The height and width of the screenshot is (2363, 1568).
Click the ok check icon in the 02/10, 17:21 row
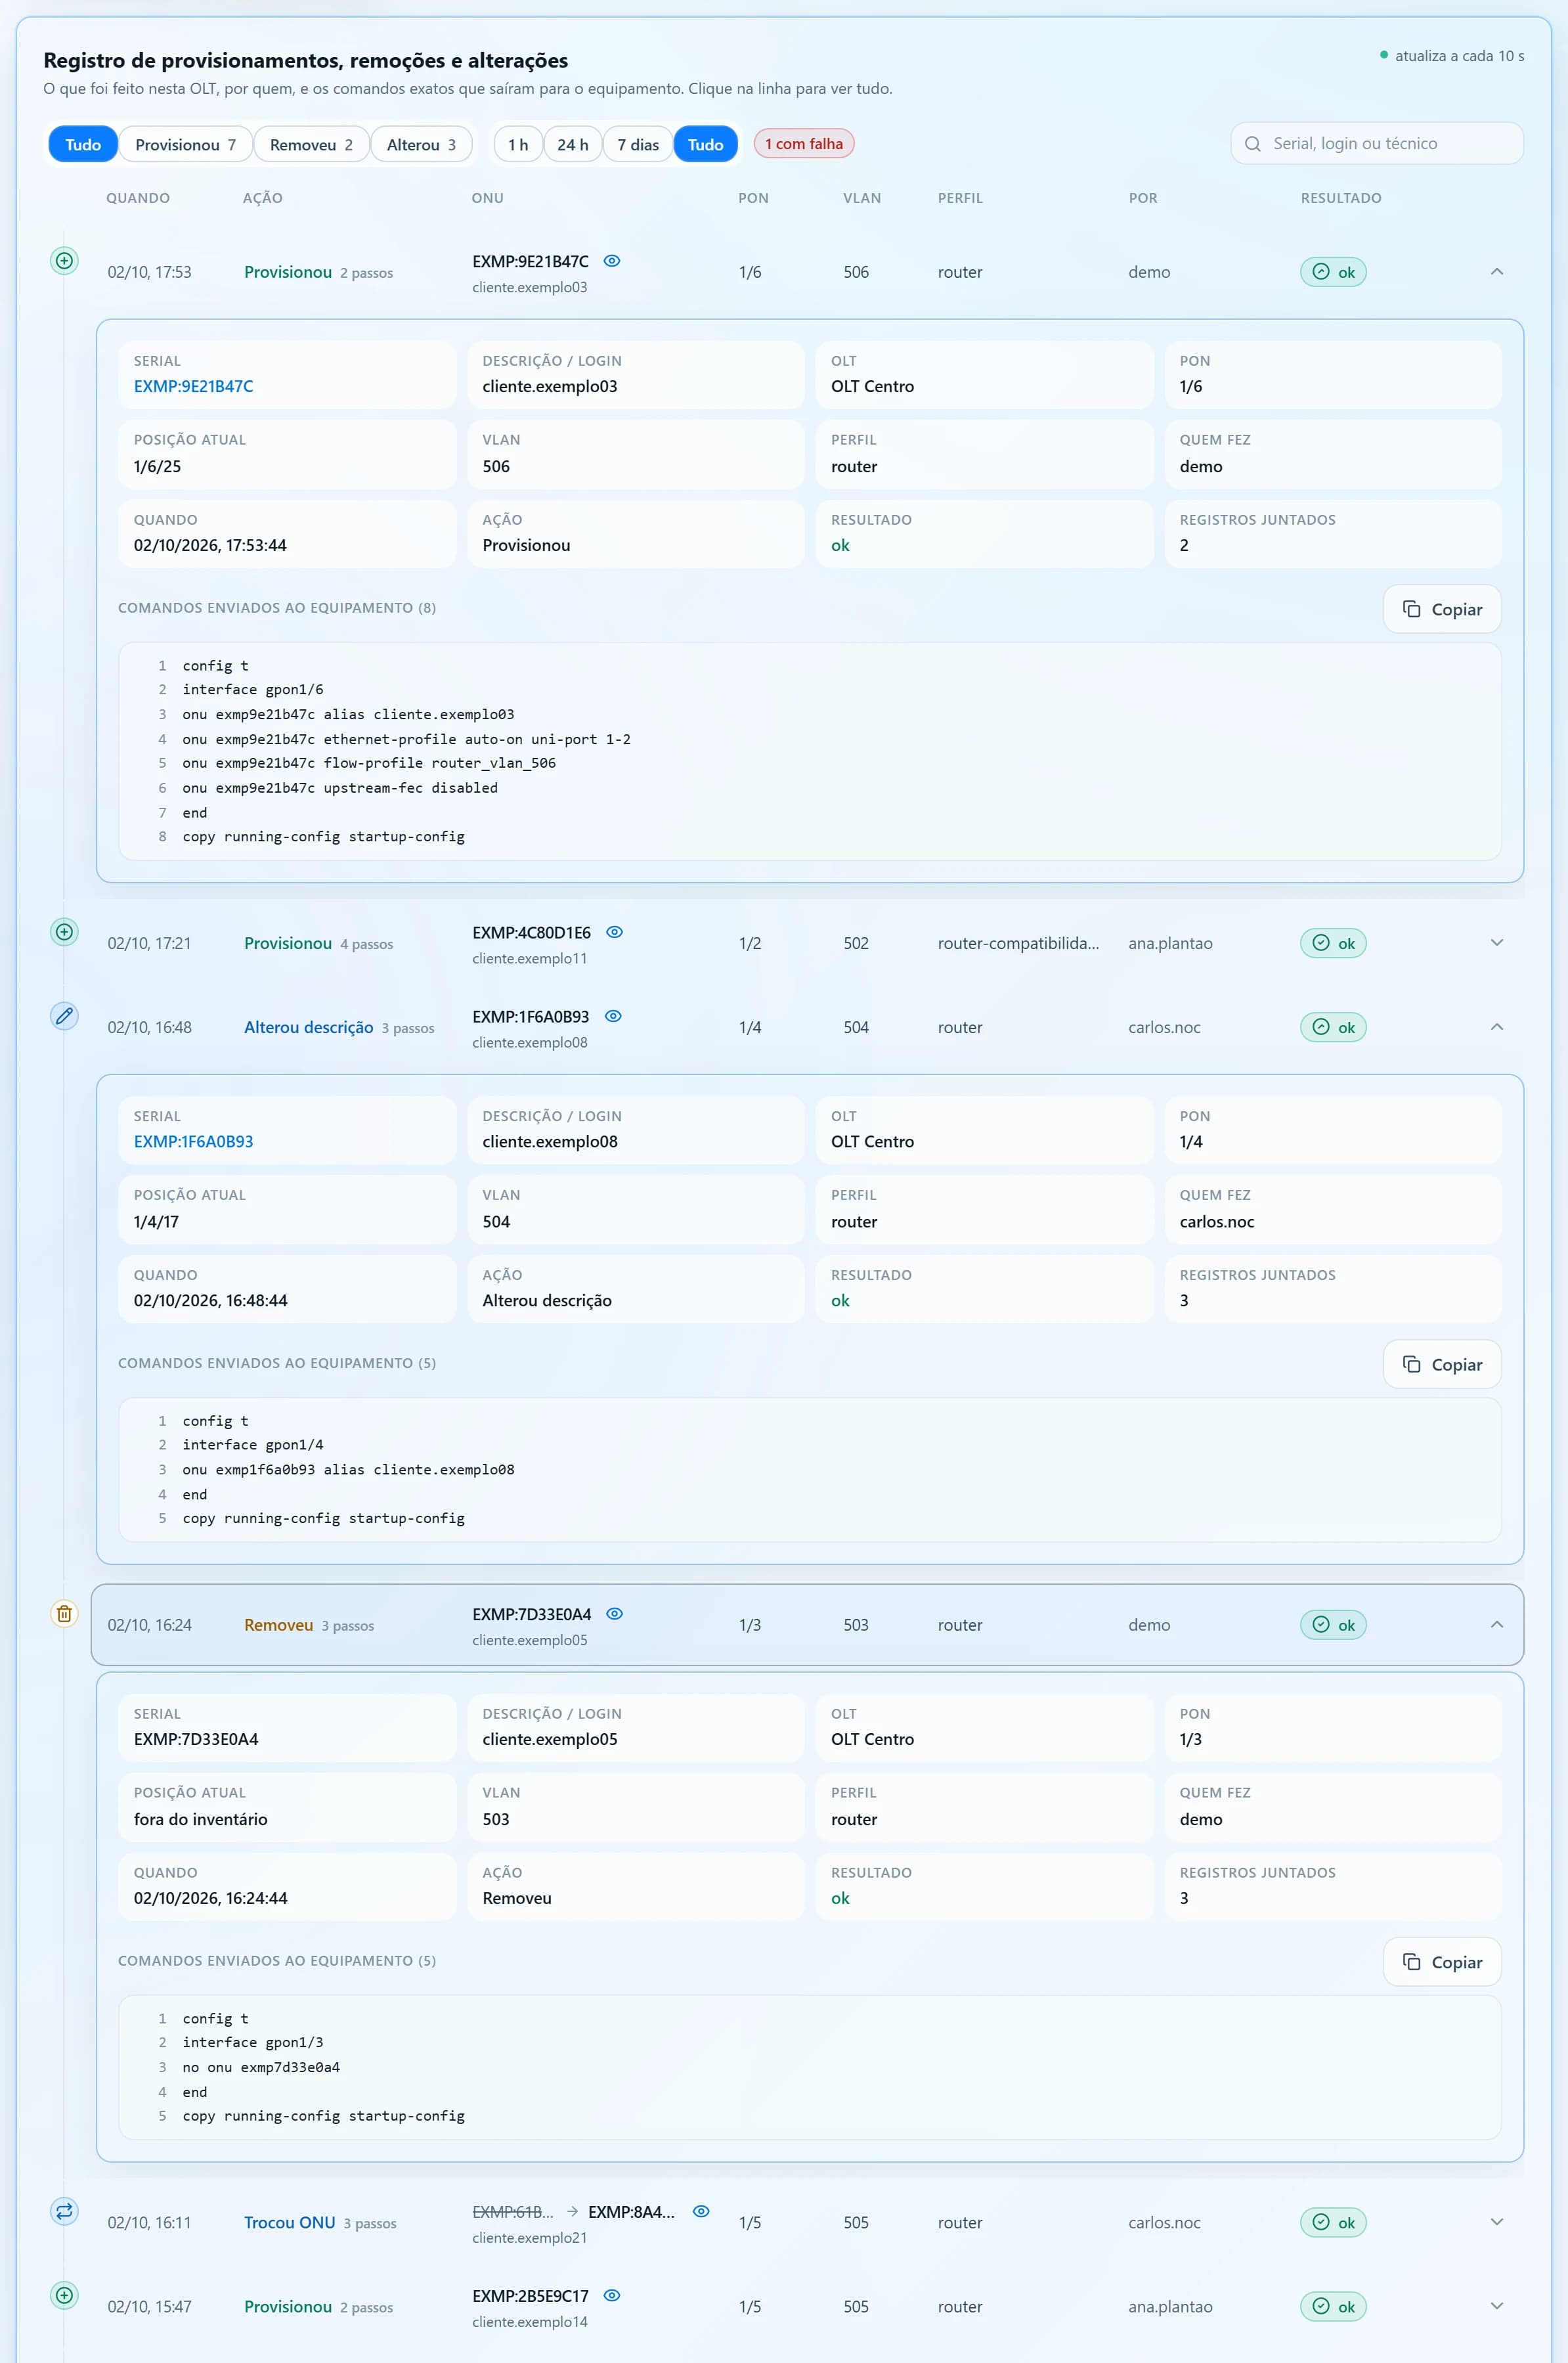coord(1321,943)
